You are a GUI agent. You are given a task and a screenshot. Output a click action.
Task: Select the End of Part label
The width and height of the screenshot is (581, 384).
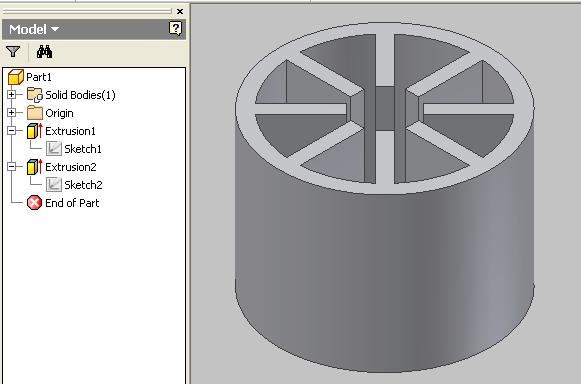click(72, 203)
